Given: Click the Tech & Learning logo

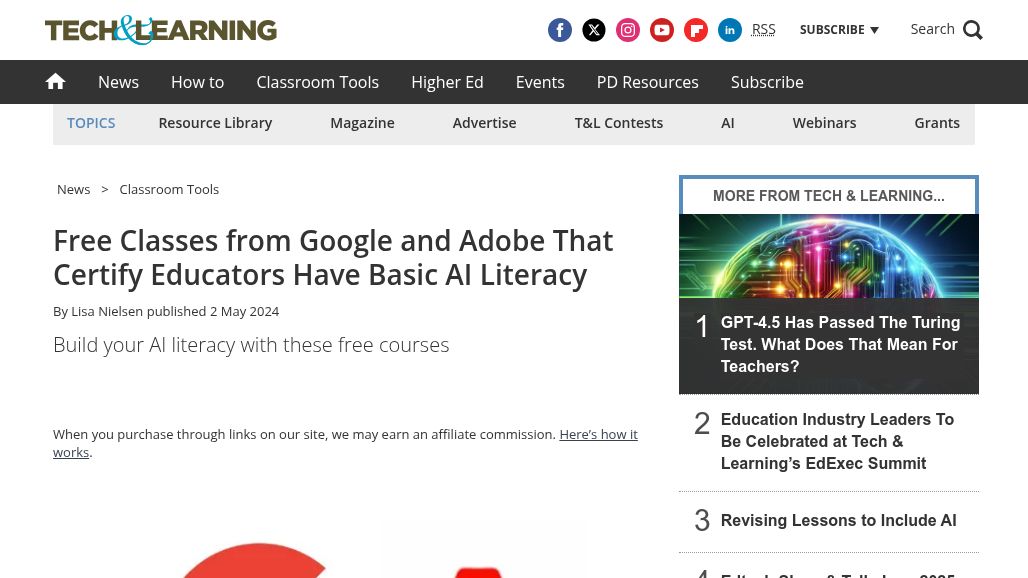Looking at the screenshot, I should pos(161,30).
